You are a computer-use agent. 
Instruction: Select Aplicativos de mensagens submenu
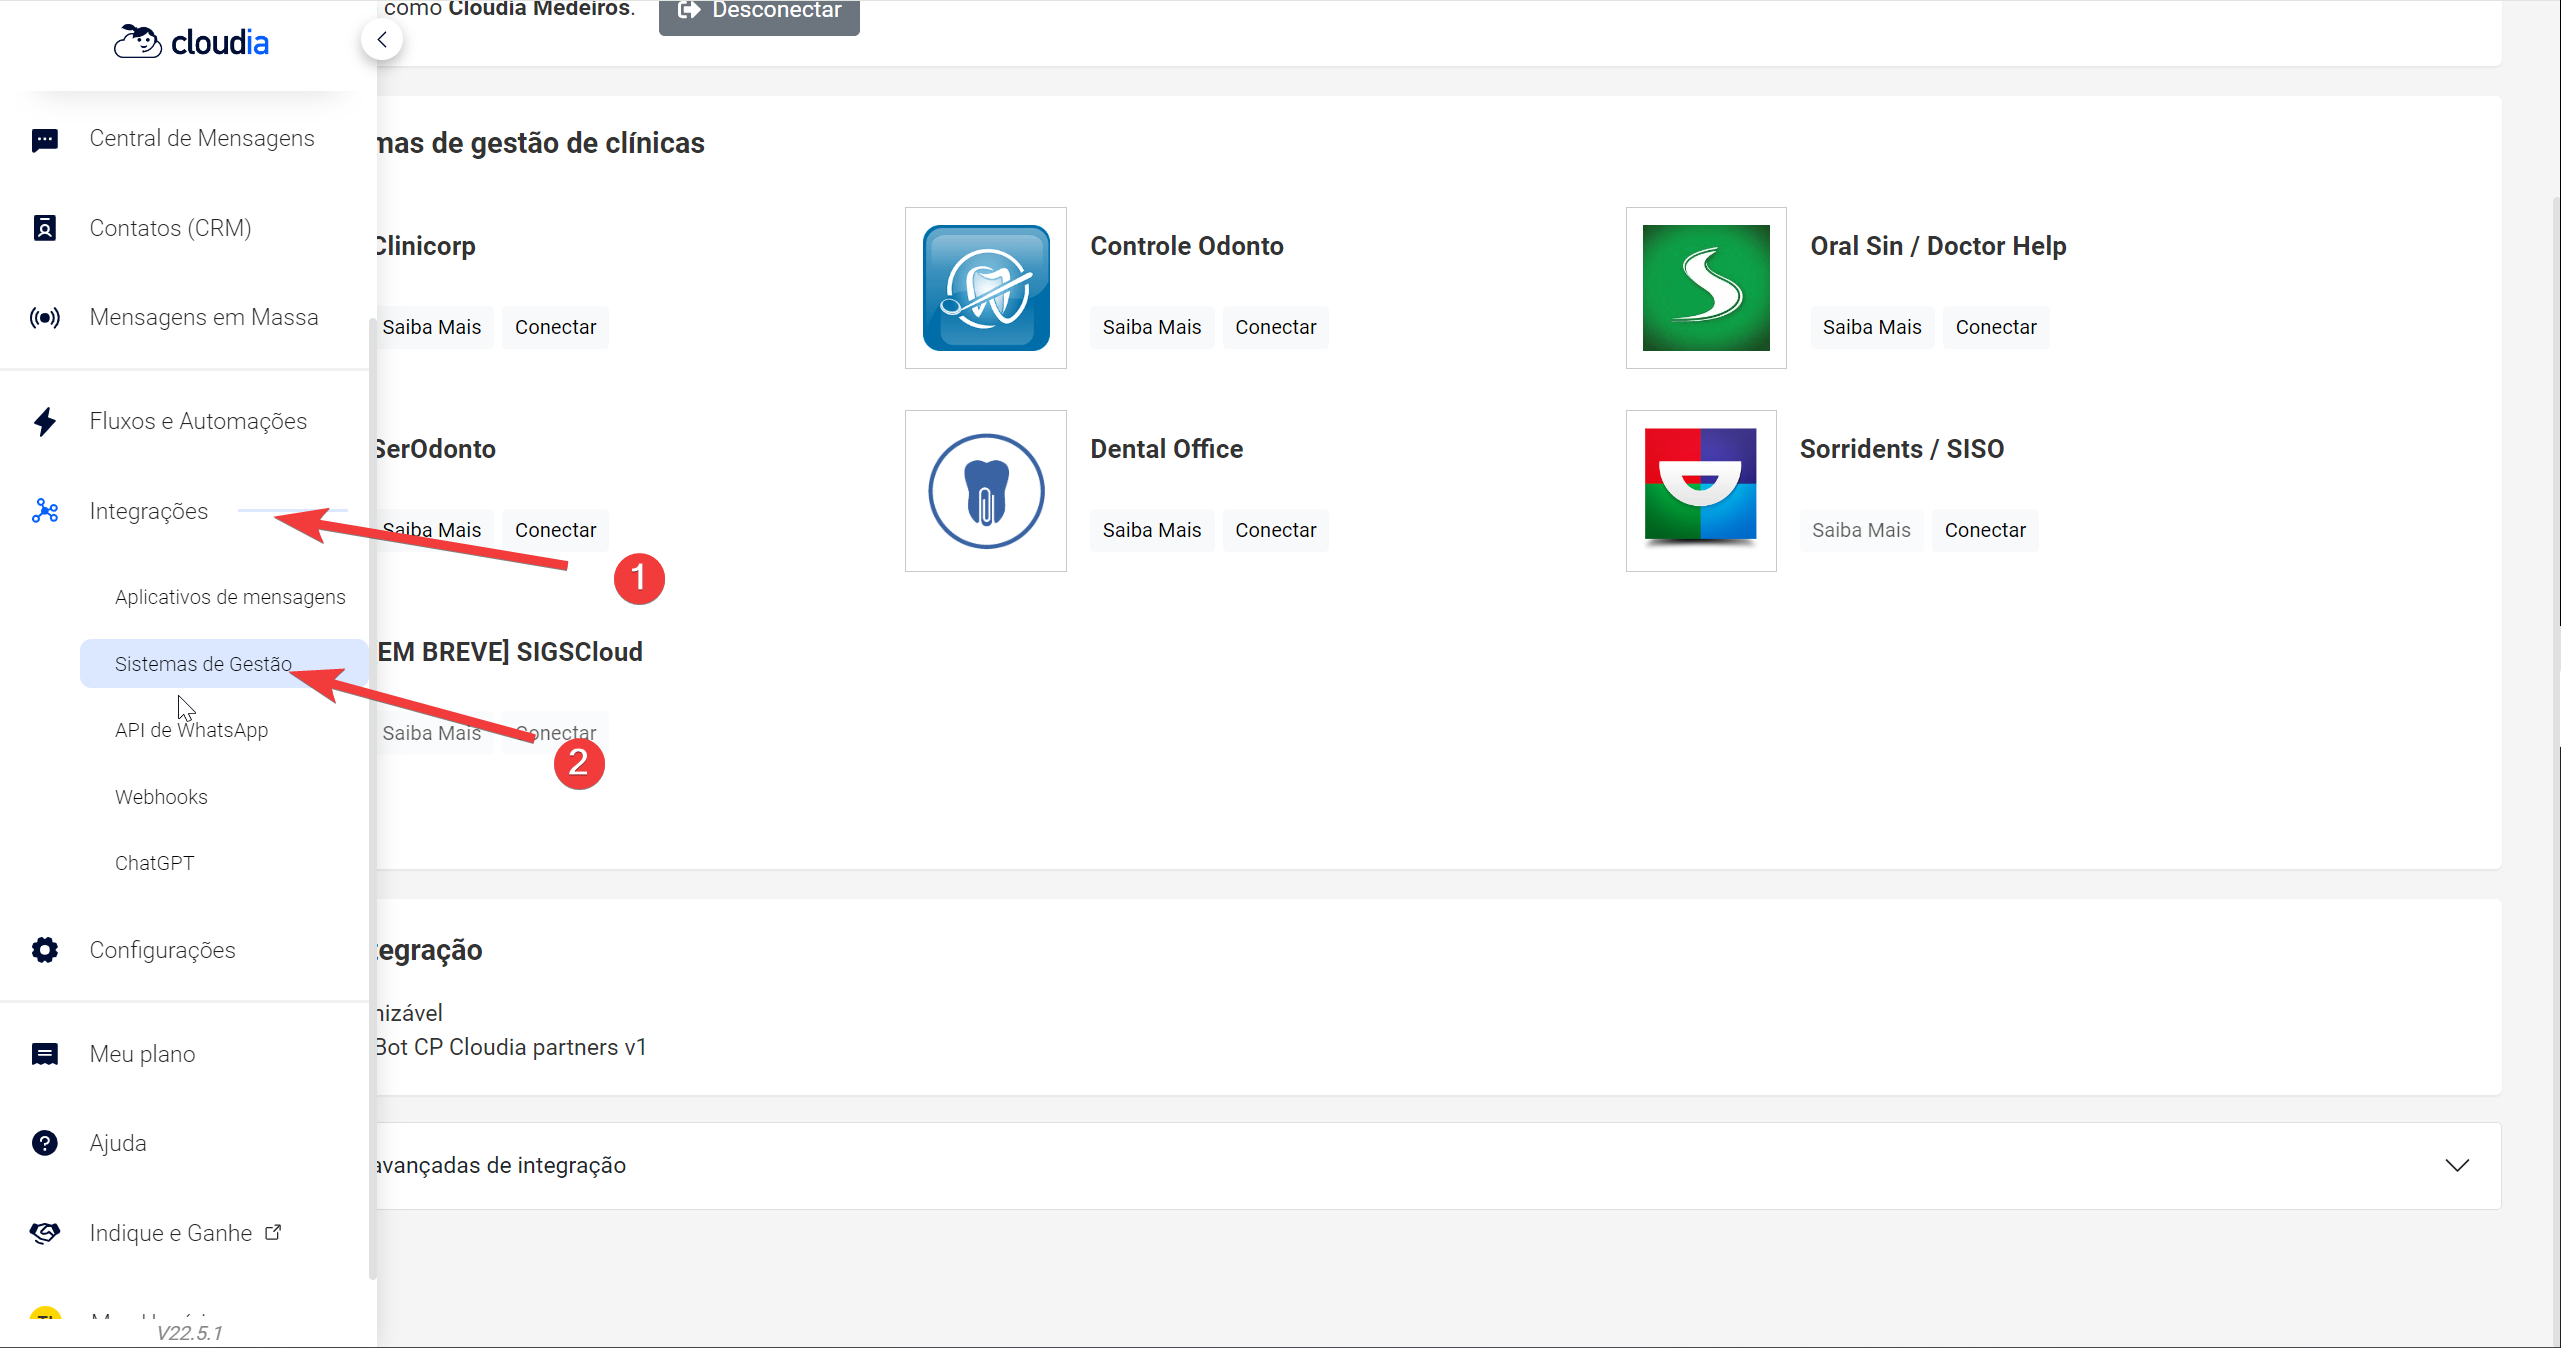pos(230,597)
